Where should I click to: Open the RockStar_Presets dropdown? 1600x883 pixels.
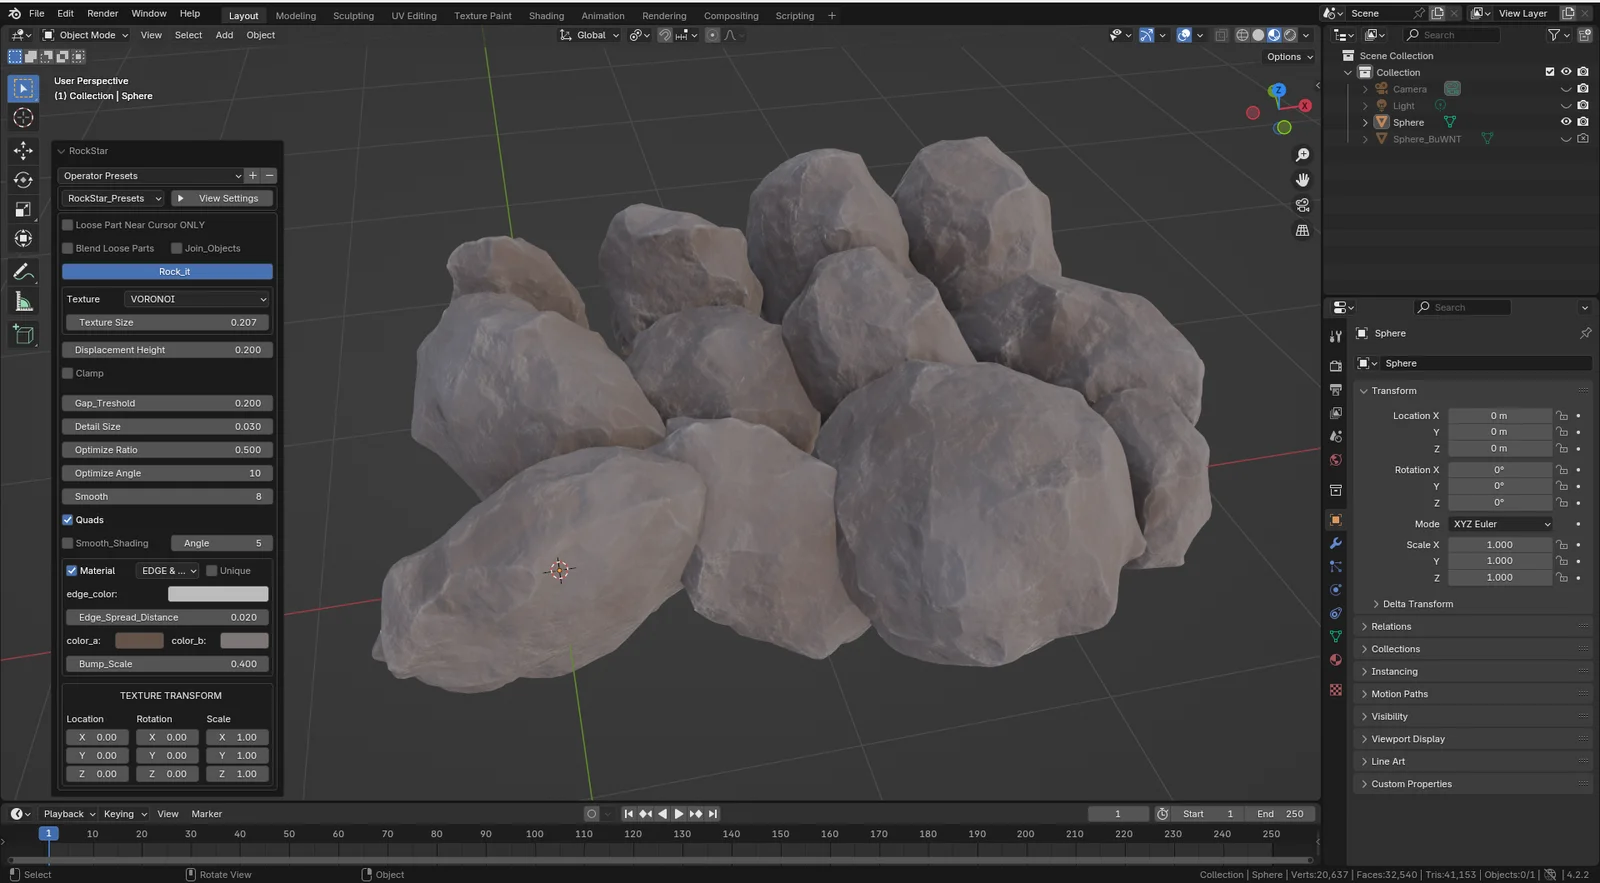click(x=113, y=198)
